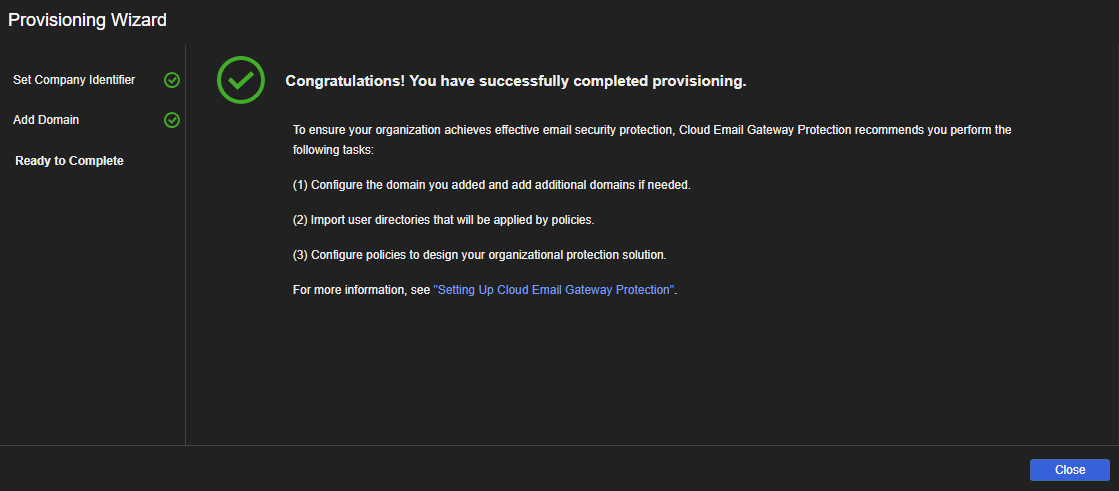Select the Add Domain step
Viewport: 1119px width, 491px height.
click(46, 120)
